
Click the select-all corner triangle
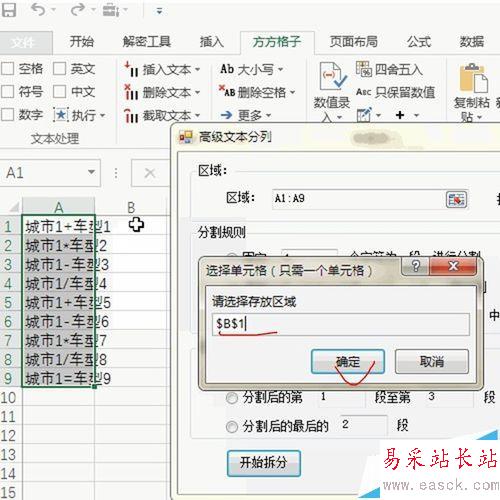[x=13, y=207]
